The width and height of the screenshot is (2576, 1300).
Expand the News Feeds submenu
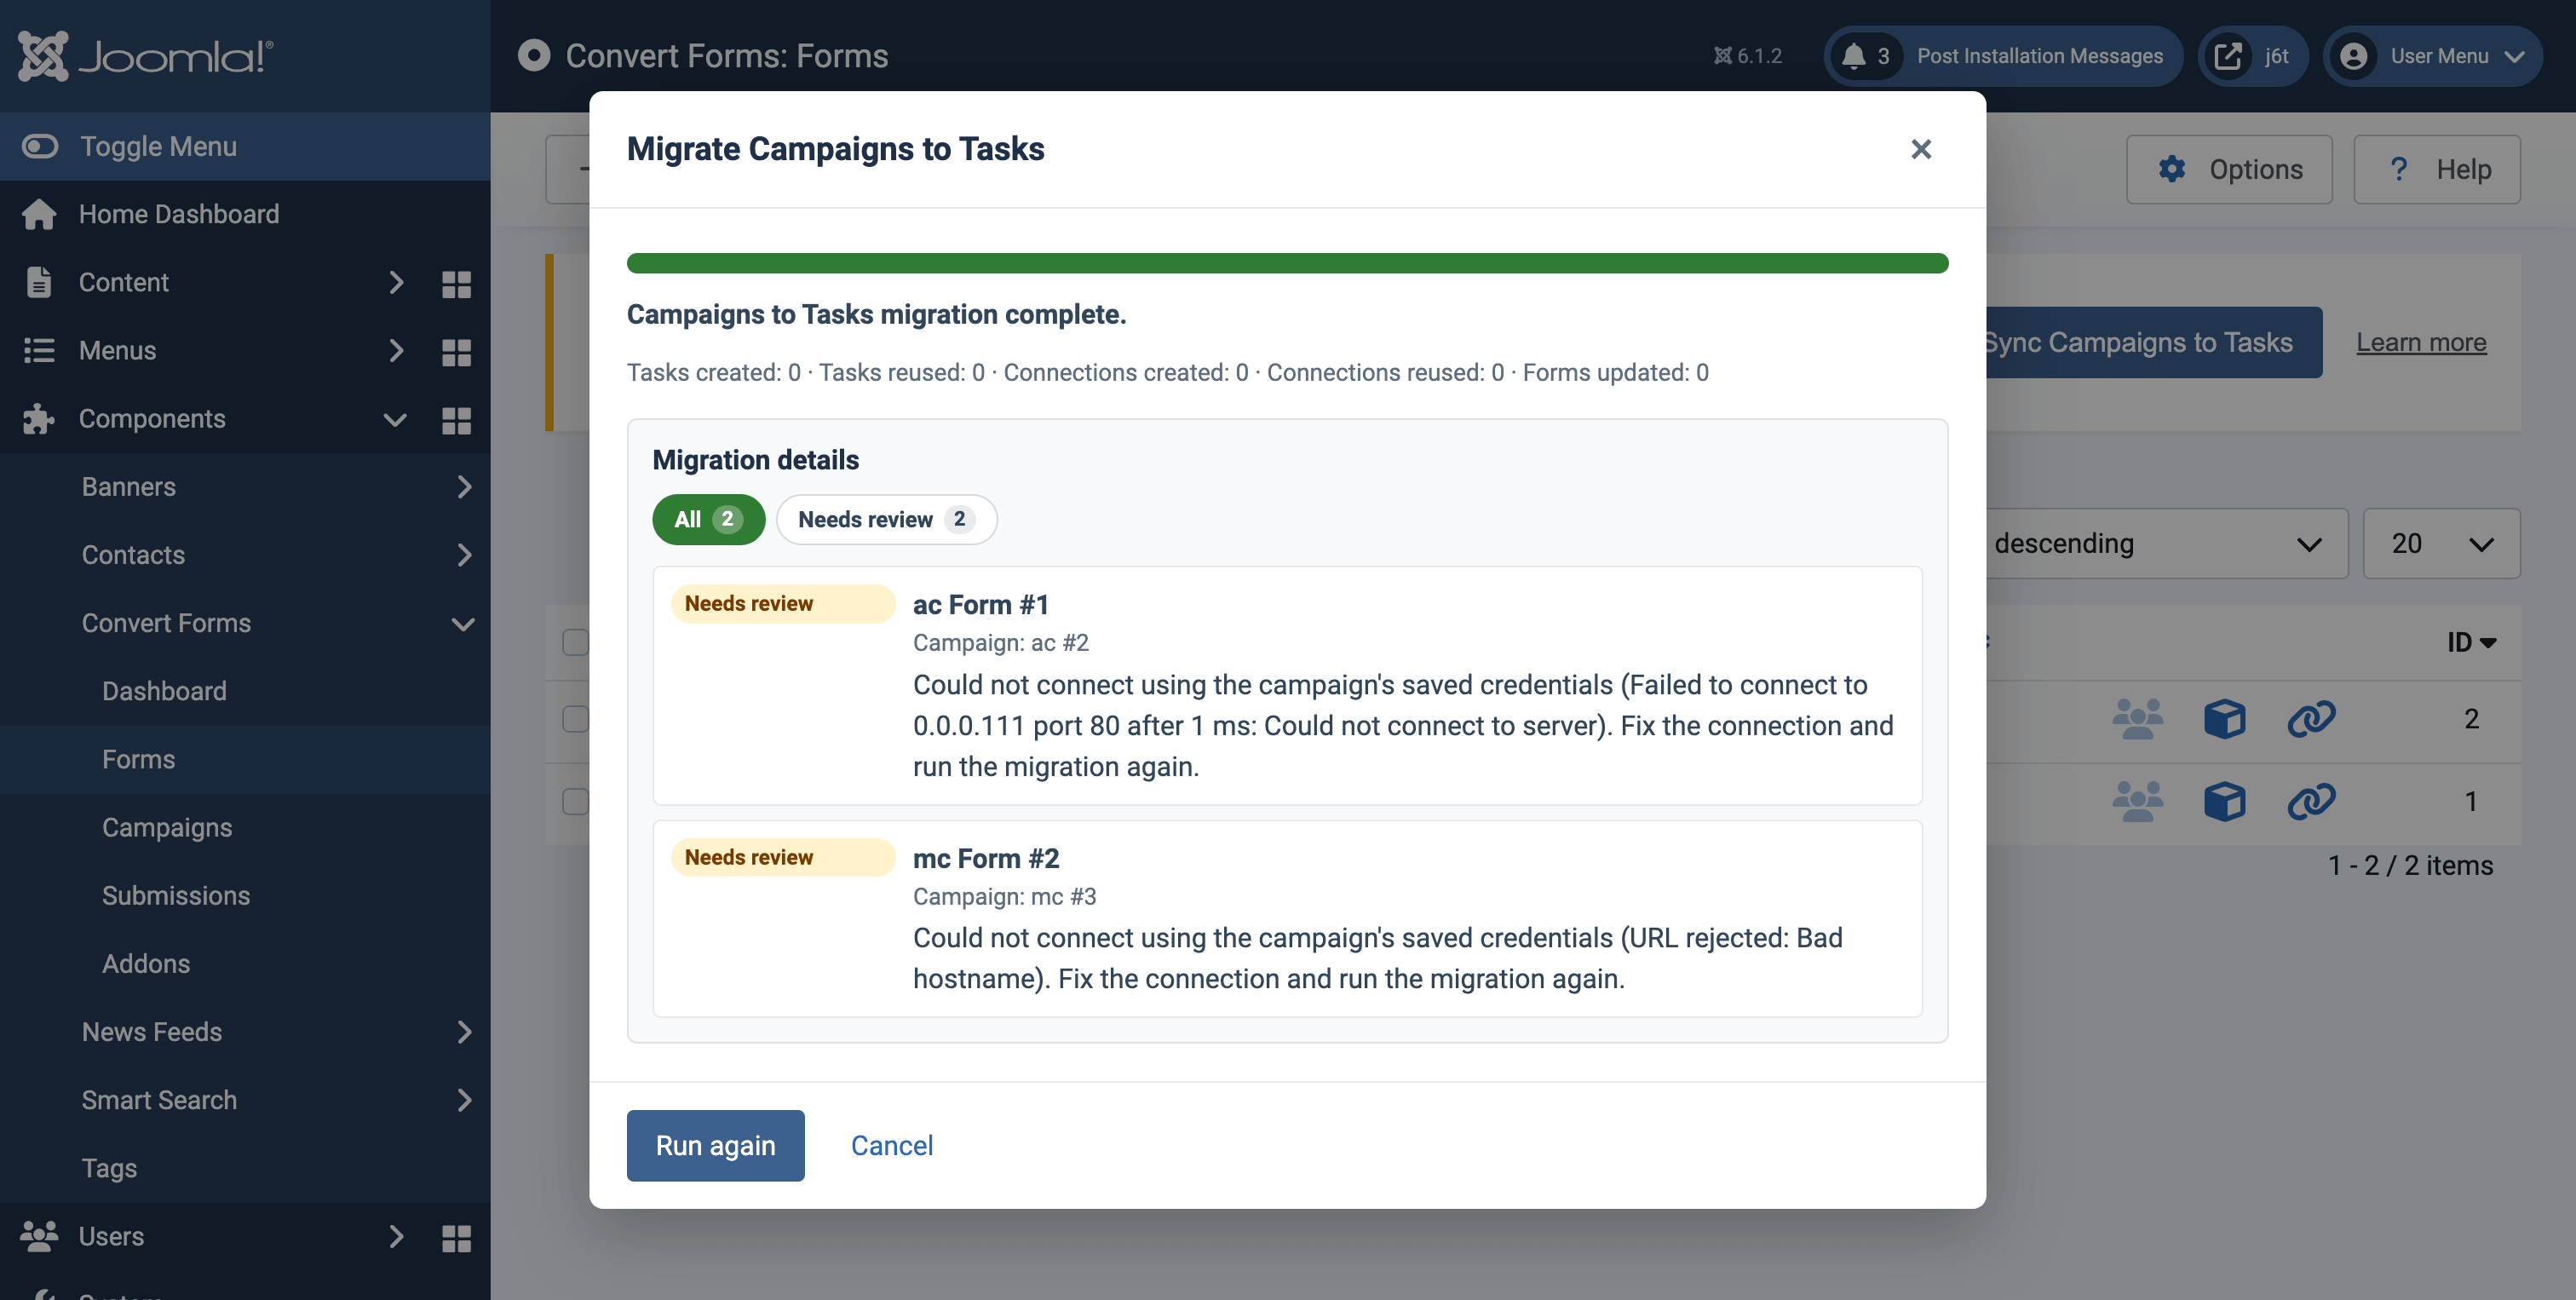[464, 1032]
